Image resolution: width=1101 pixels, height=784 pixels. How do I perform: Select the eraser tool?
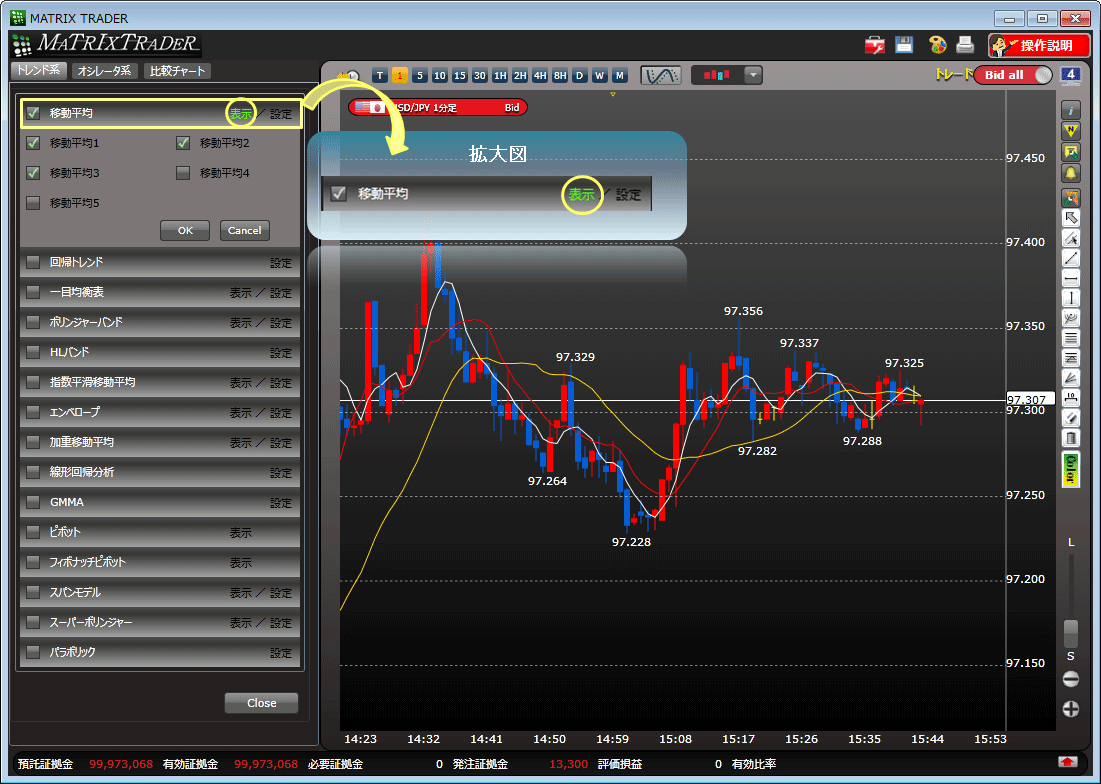point(1071,419)
